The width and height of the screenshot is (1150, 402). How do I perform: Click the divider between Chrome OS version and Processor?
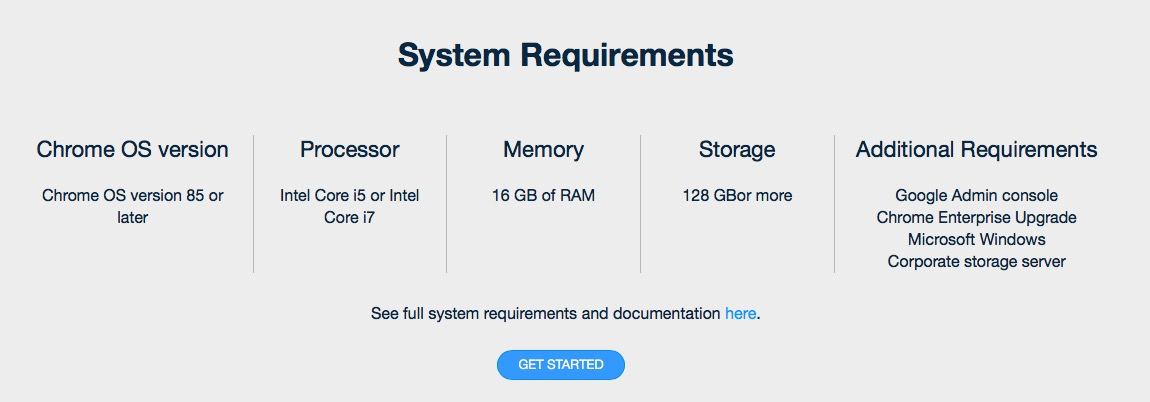[x=254, y=204]
